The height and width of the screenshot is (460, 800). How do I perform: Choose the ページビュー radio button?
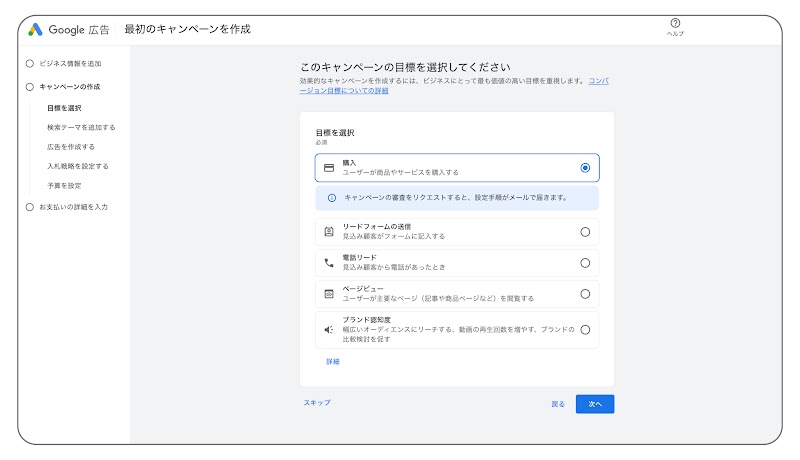585,294
